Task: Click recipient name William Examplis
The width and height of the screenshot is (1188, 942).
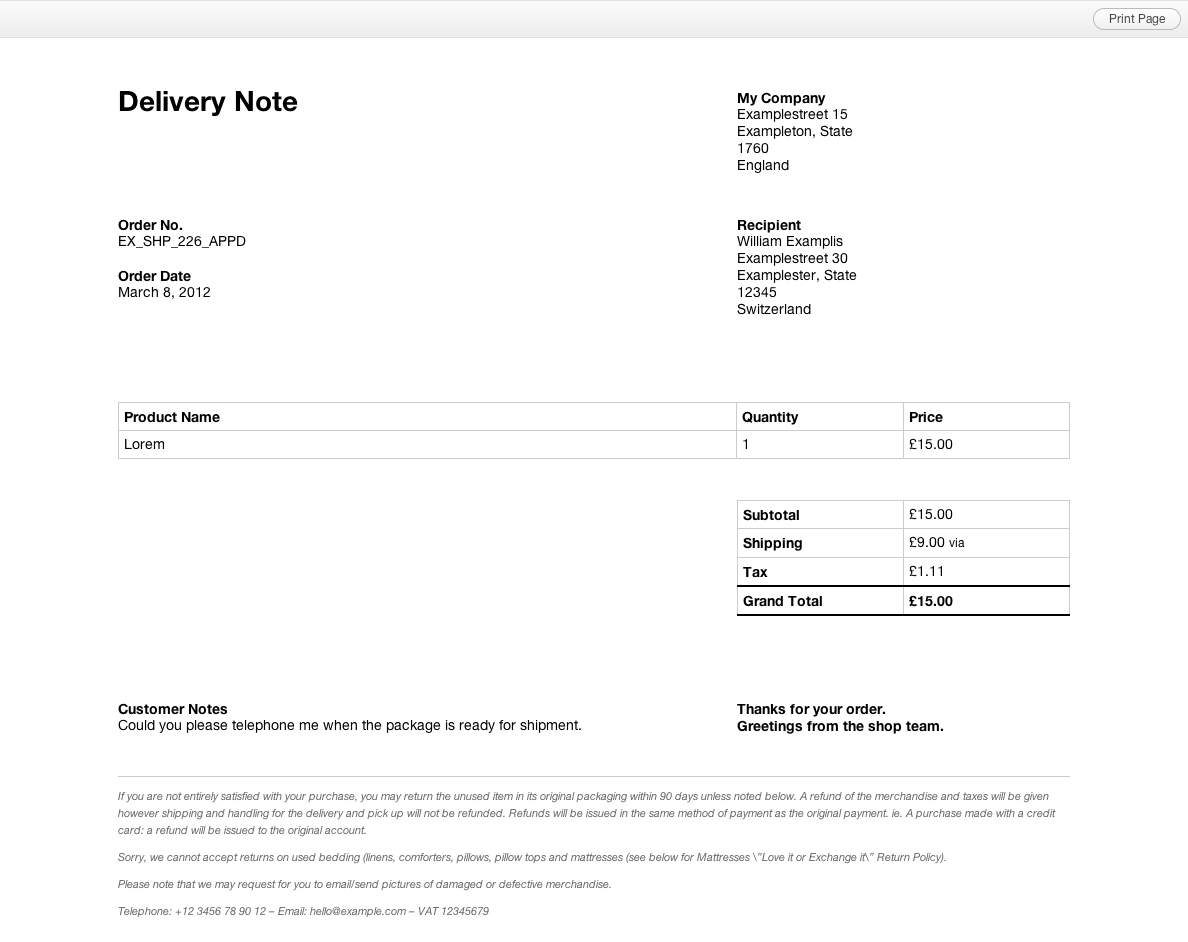Action: 790,241
